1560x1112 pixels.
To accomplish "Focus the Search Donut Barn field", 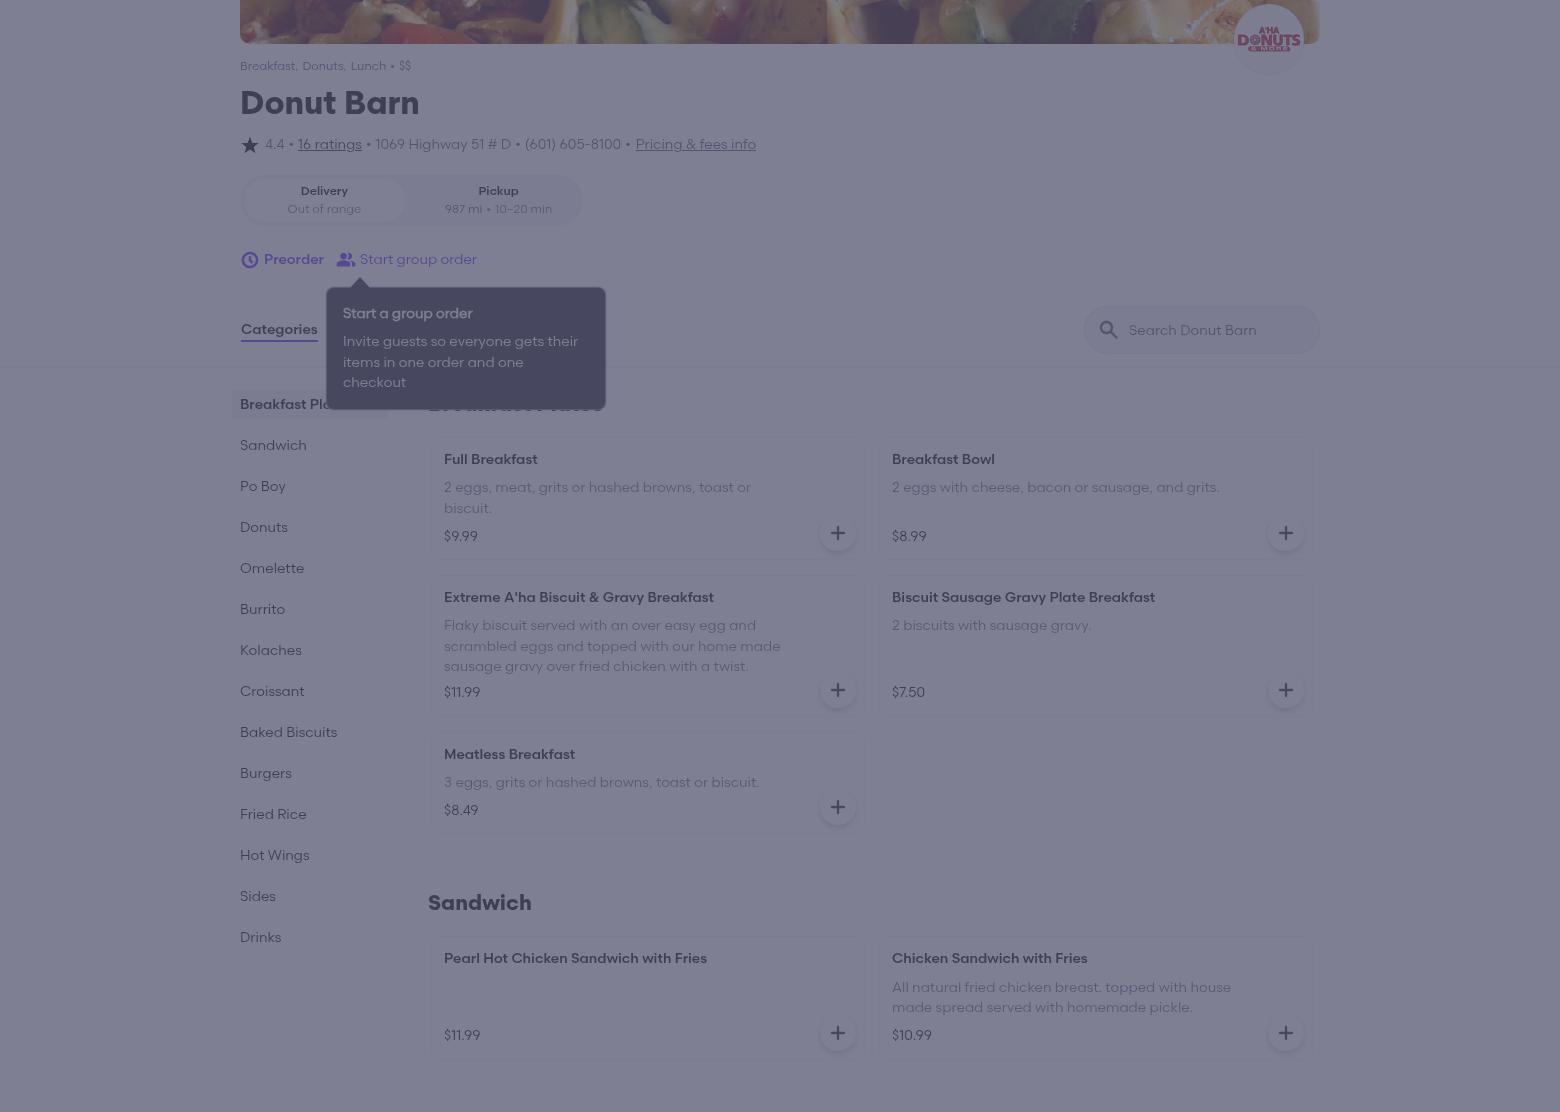I will coord(1202,330).
